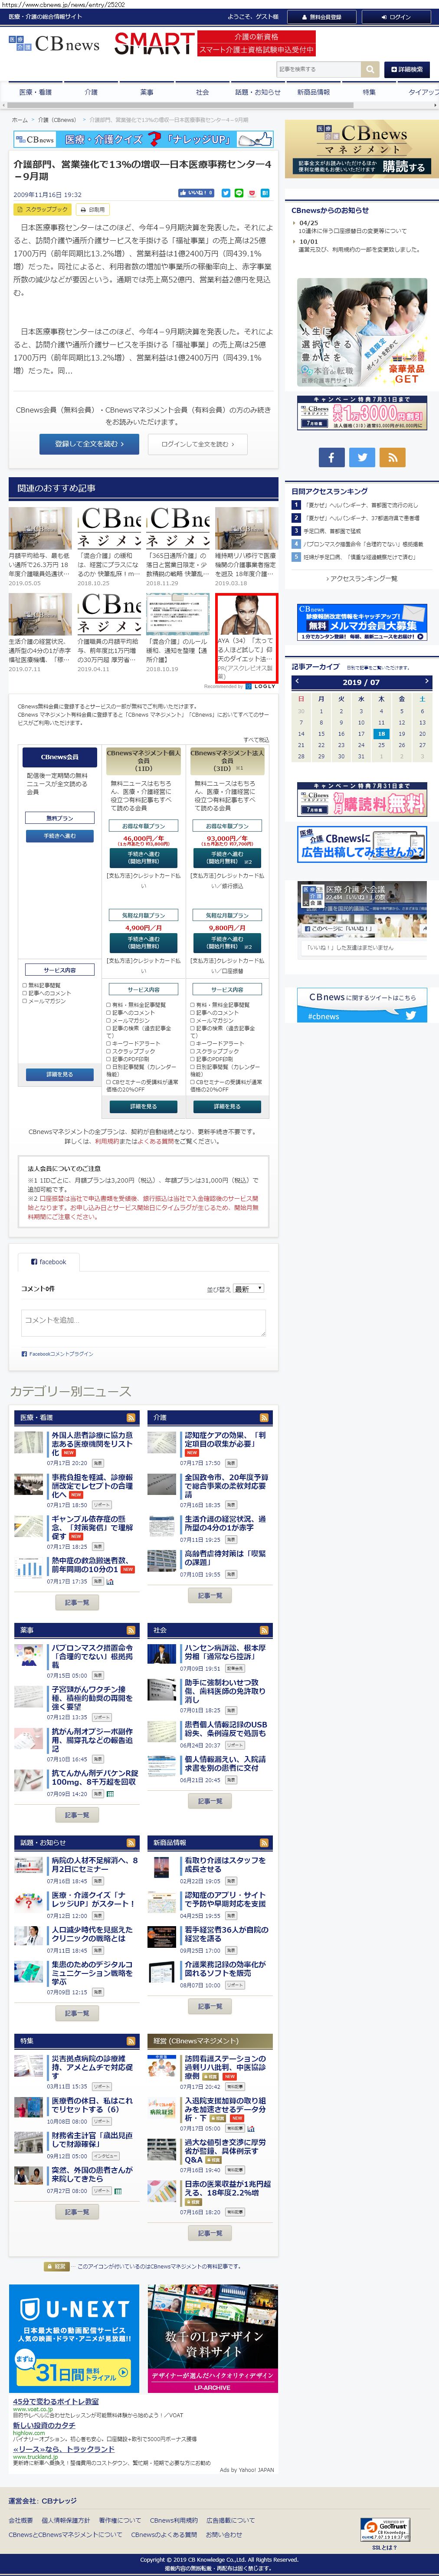The width and height of the screenshot is (439, 2576).
Task: Share article via Twitter icon under headline
Action: tap(226, 193)
